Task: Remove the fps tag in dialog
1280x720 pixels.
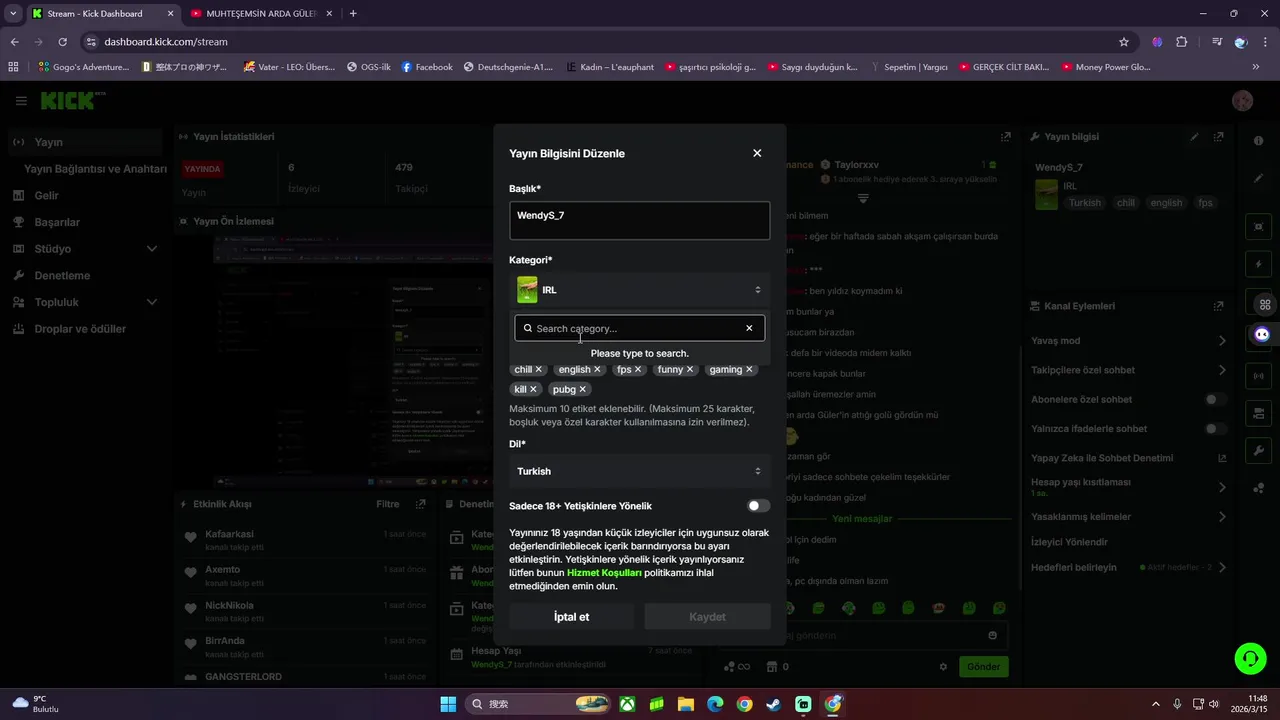Action: pos(638,370)
